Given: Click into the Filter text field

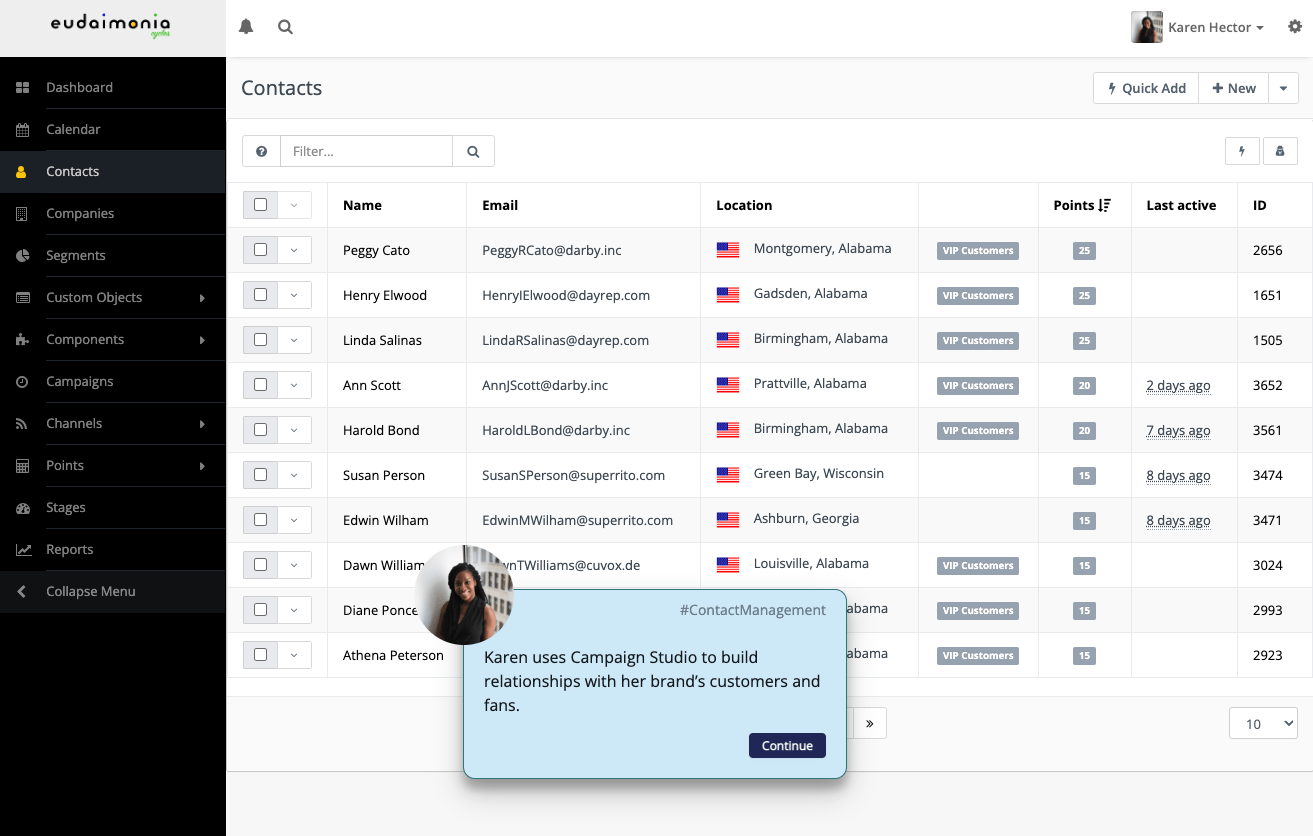Looking at the screenshot, I should tap(366, 151).
